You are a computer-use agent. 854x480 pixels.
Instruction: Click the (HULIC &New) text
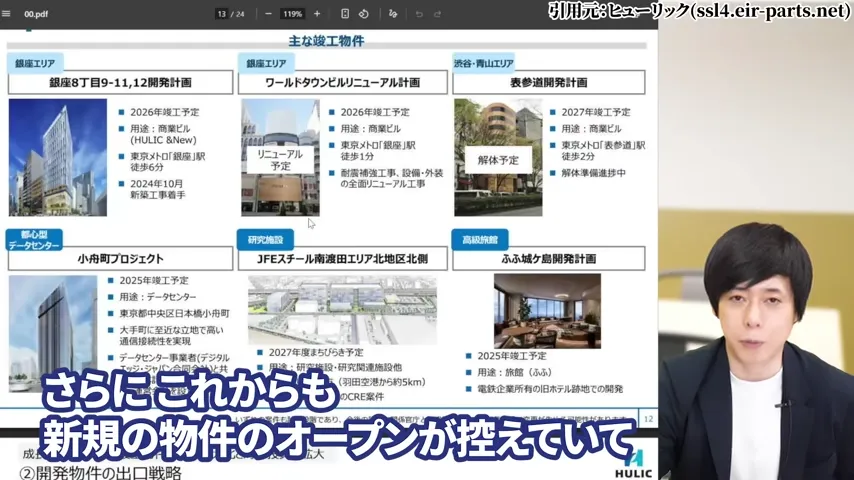coord(163,140)
